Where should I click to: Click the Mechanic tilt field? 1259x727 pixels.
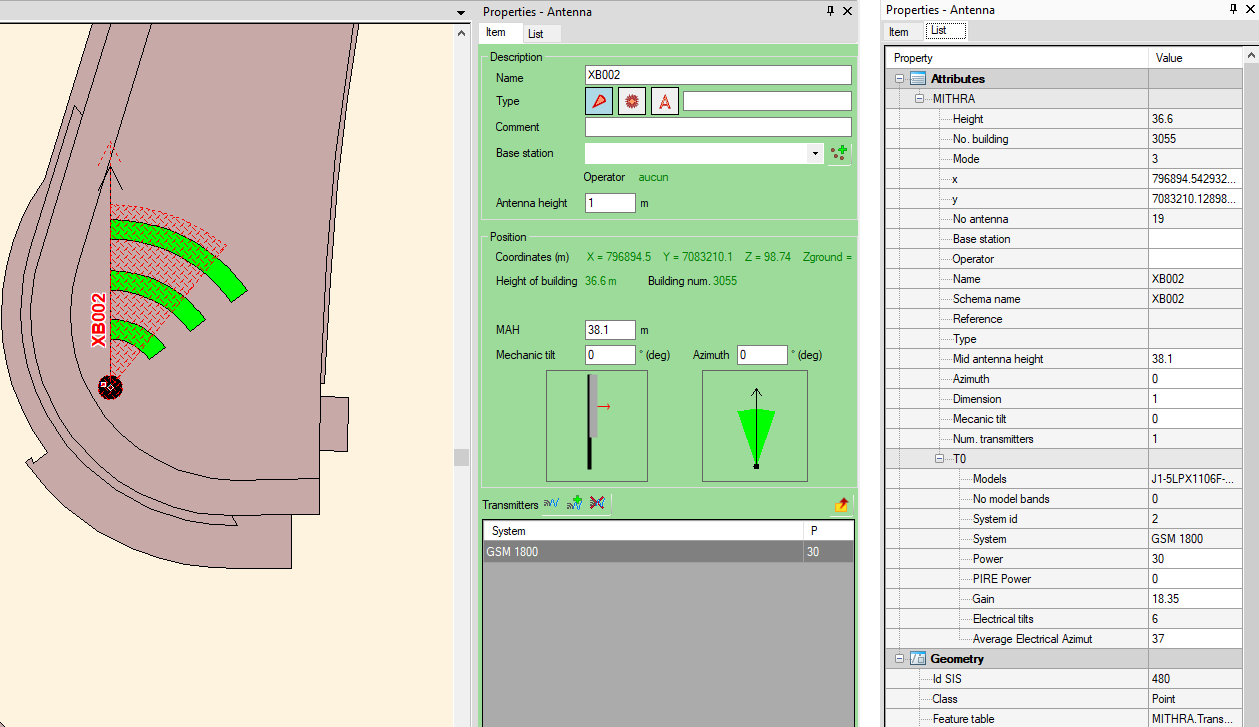tap(610, 355)
